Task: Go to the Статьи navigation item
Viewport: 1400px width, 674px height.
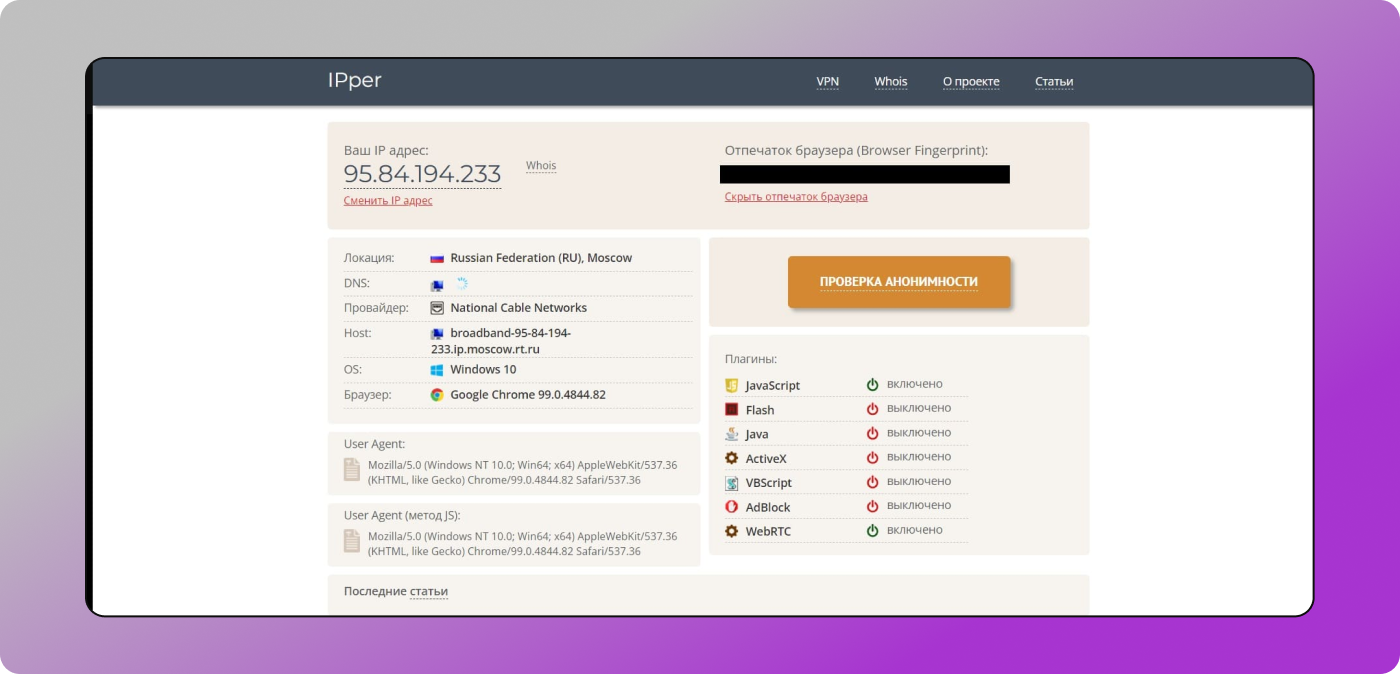Action: [x=1054, y=82]
